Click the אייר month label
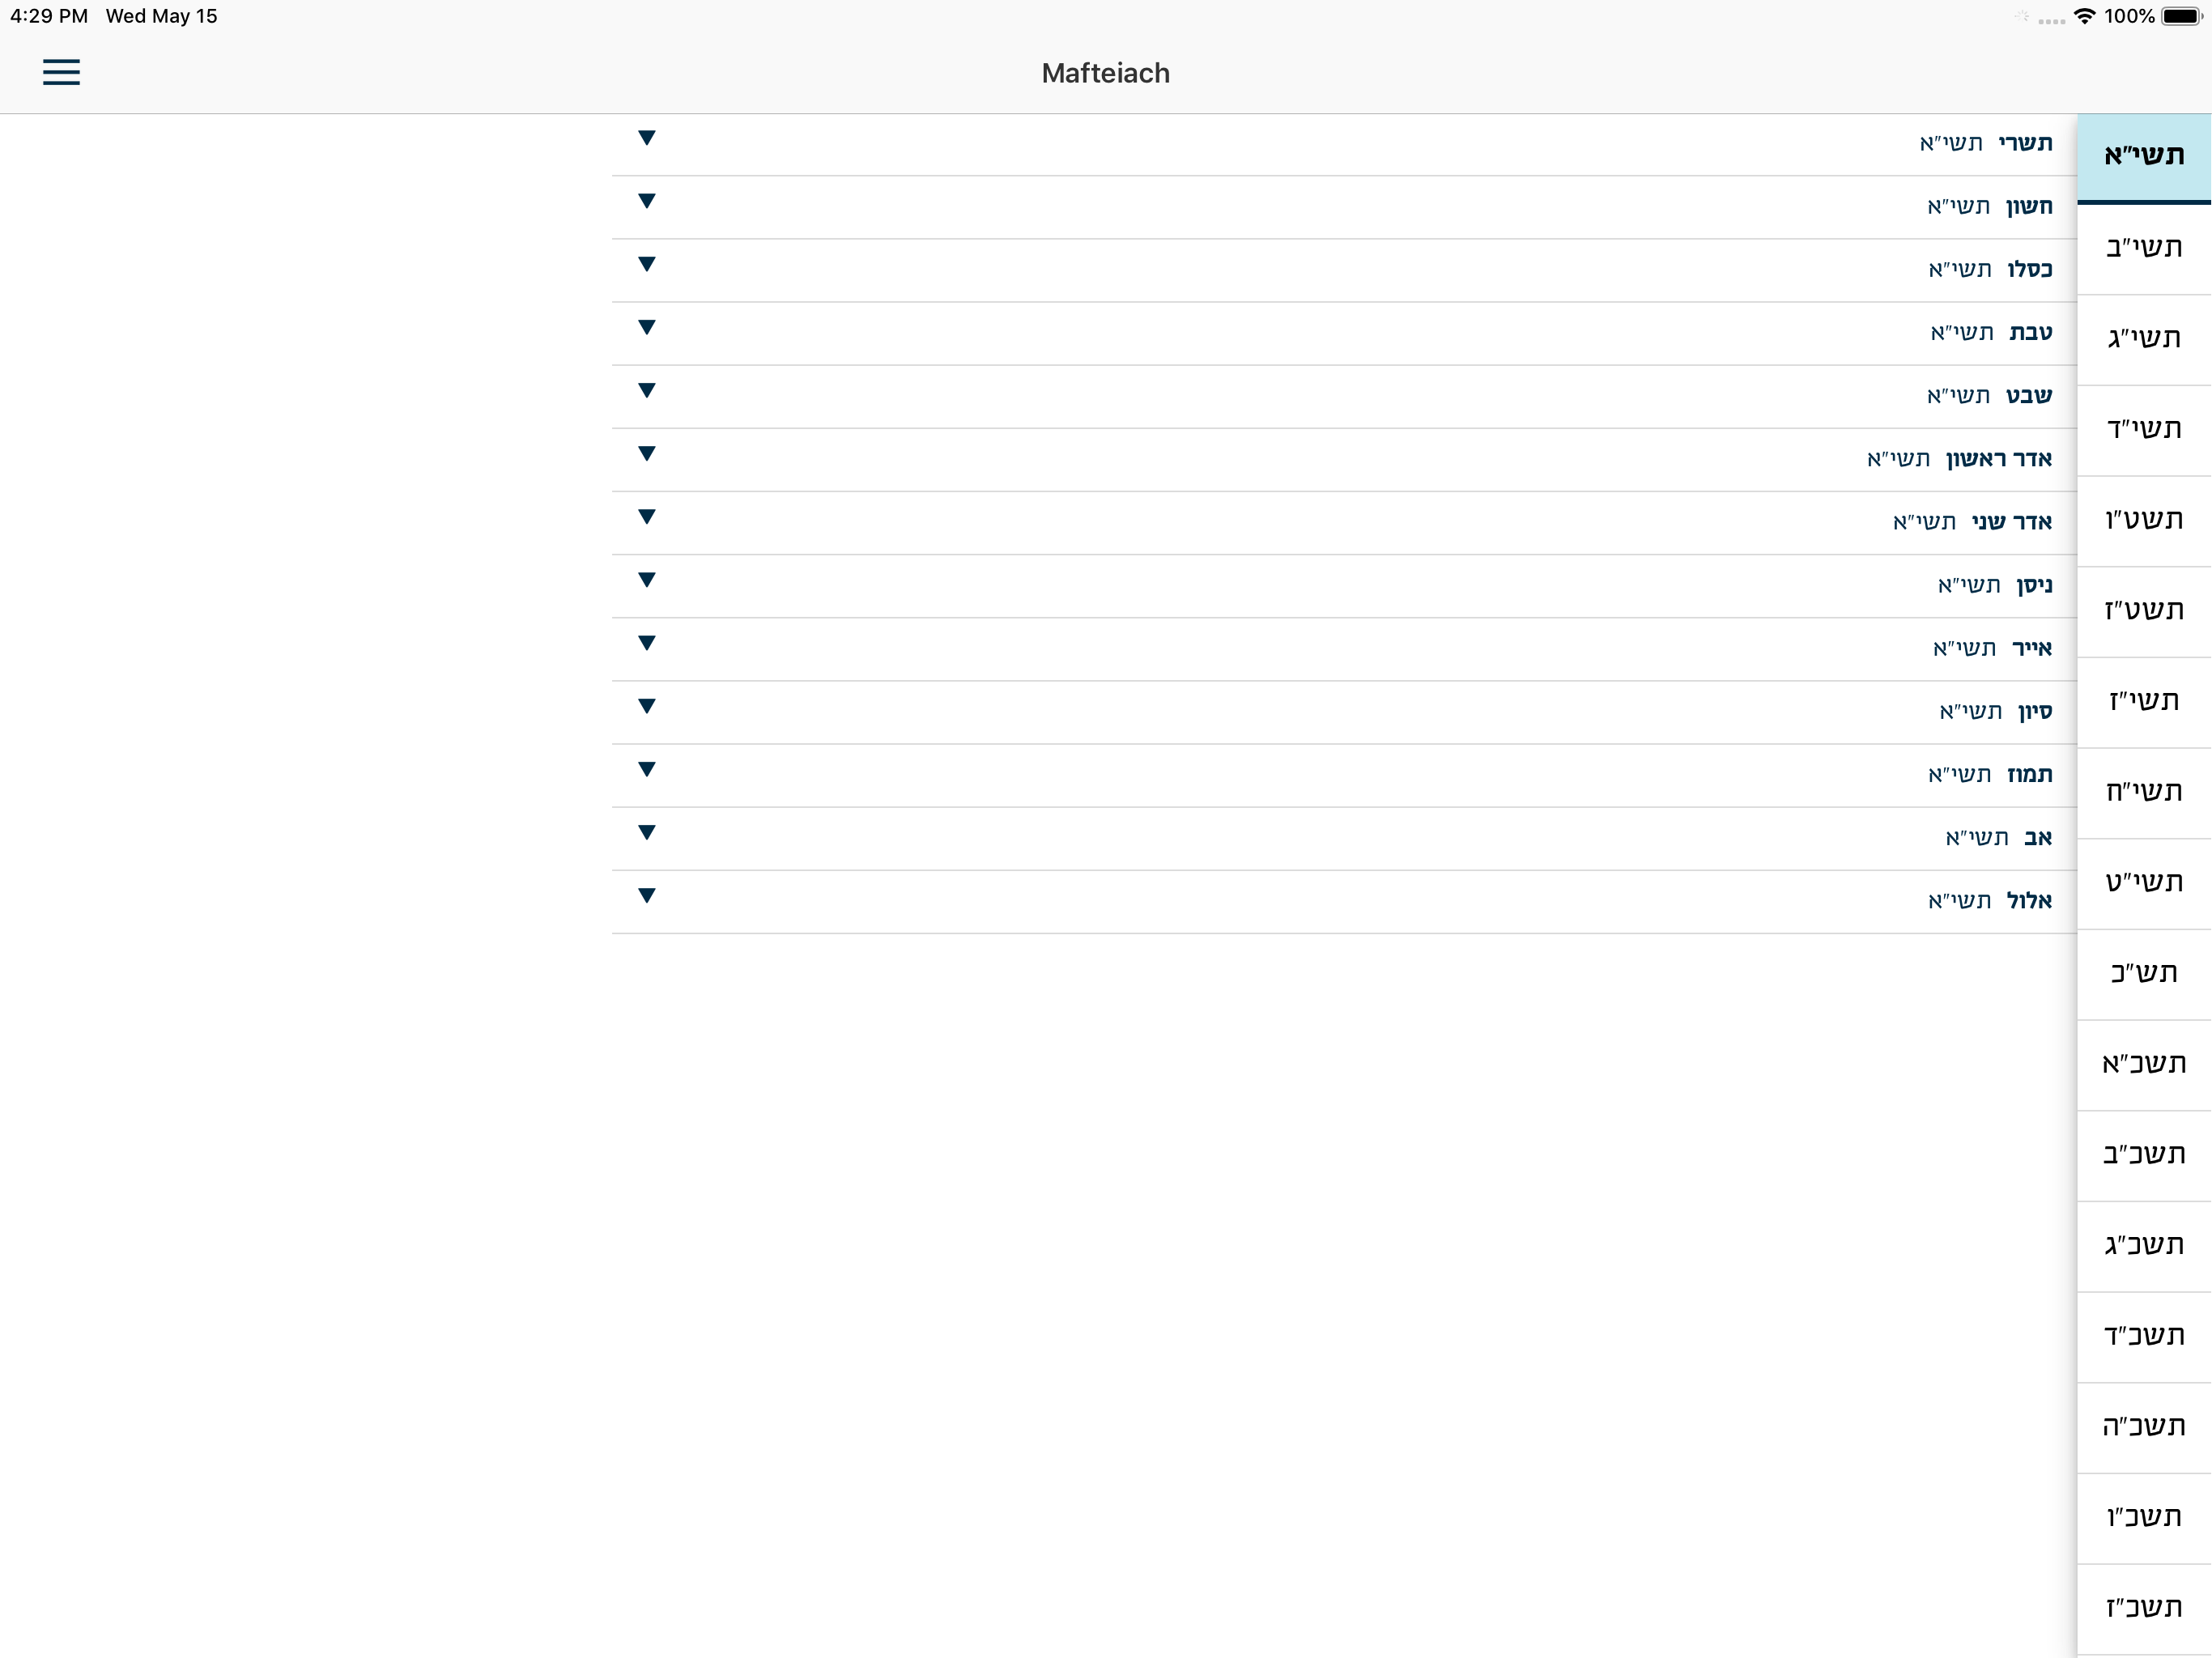Image resolution: width=2212 pixels, height=1658 pixels. tap(2032, 648)
